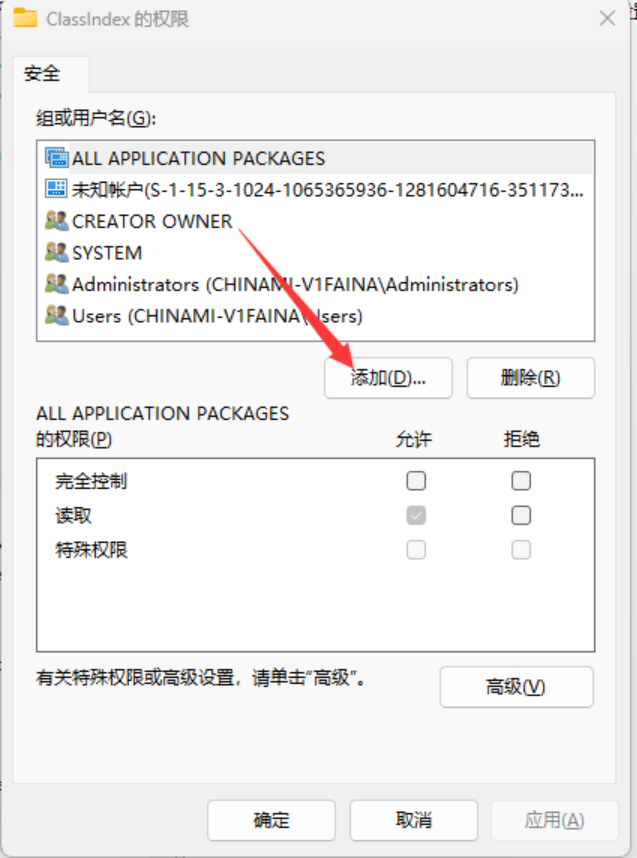This screenshot has width=637, height=858.
Task: Open advanced settings with 高级(V)
Action: (x=516, y=687)
